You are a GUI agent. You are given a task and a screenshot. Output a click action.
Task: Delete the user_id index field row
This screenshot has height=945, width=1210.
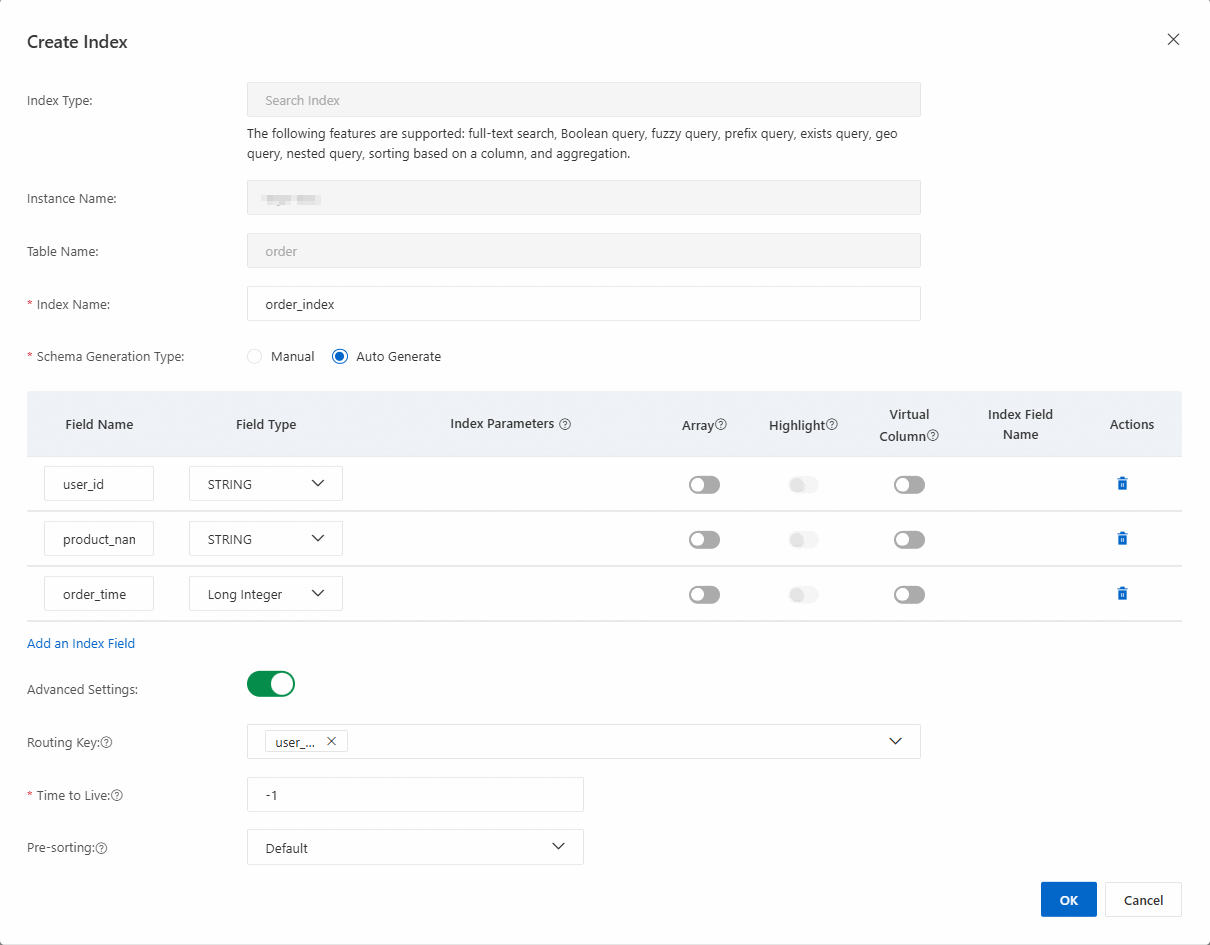click(x=1122, y=484)
